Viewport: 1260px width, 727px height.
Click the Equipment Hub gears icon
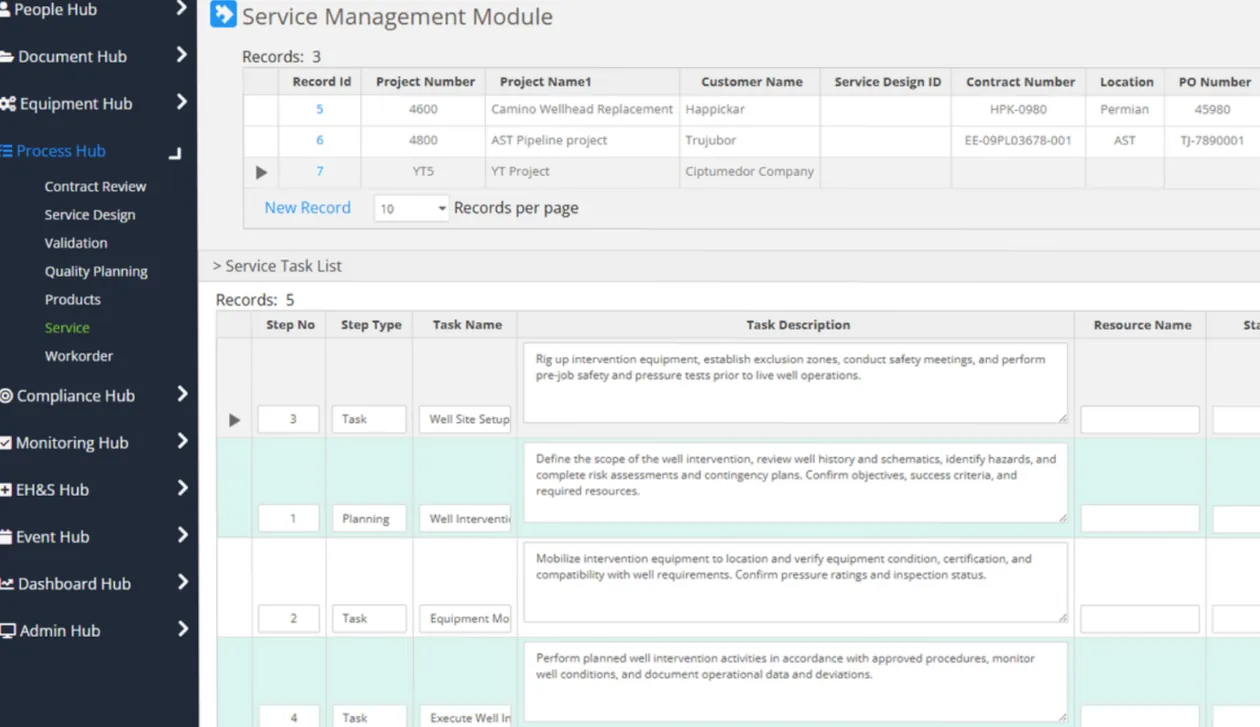click(x=8, y=104)
